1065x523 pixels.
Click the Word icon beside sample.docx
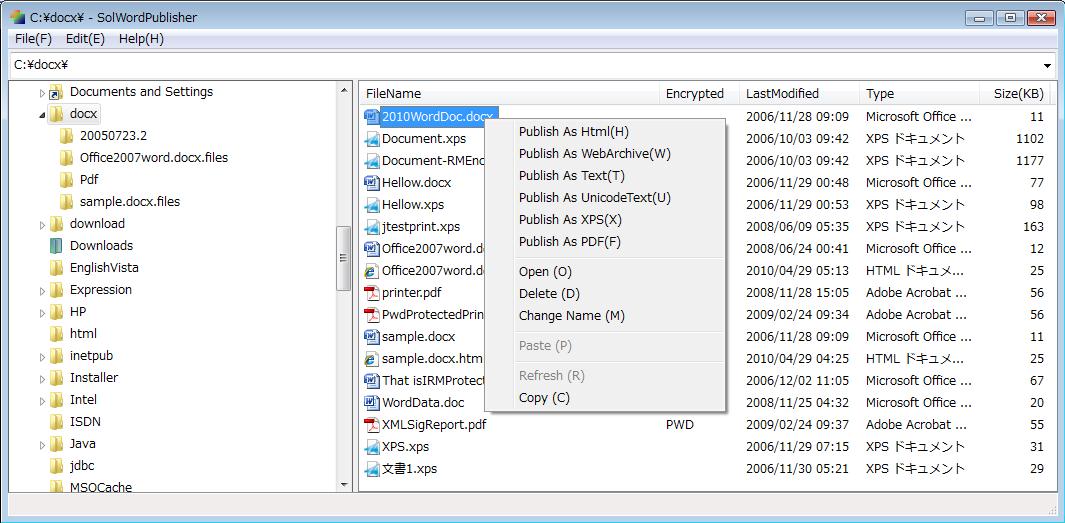(372, 336)
